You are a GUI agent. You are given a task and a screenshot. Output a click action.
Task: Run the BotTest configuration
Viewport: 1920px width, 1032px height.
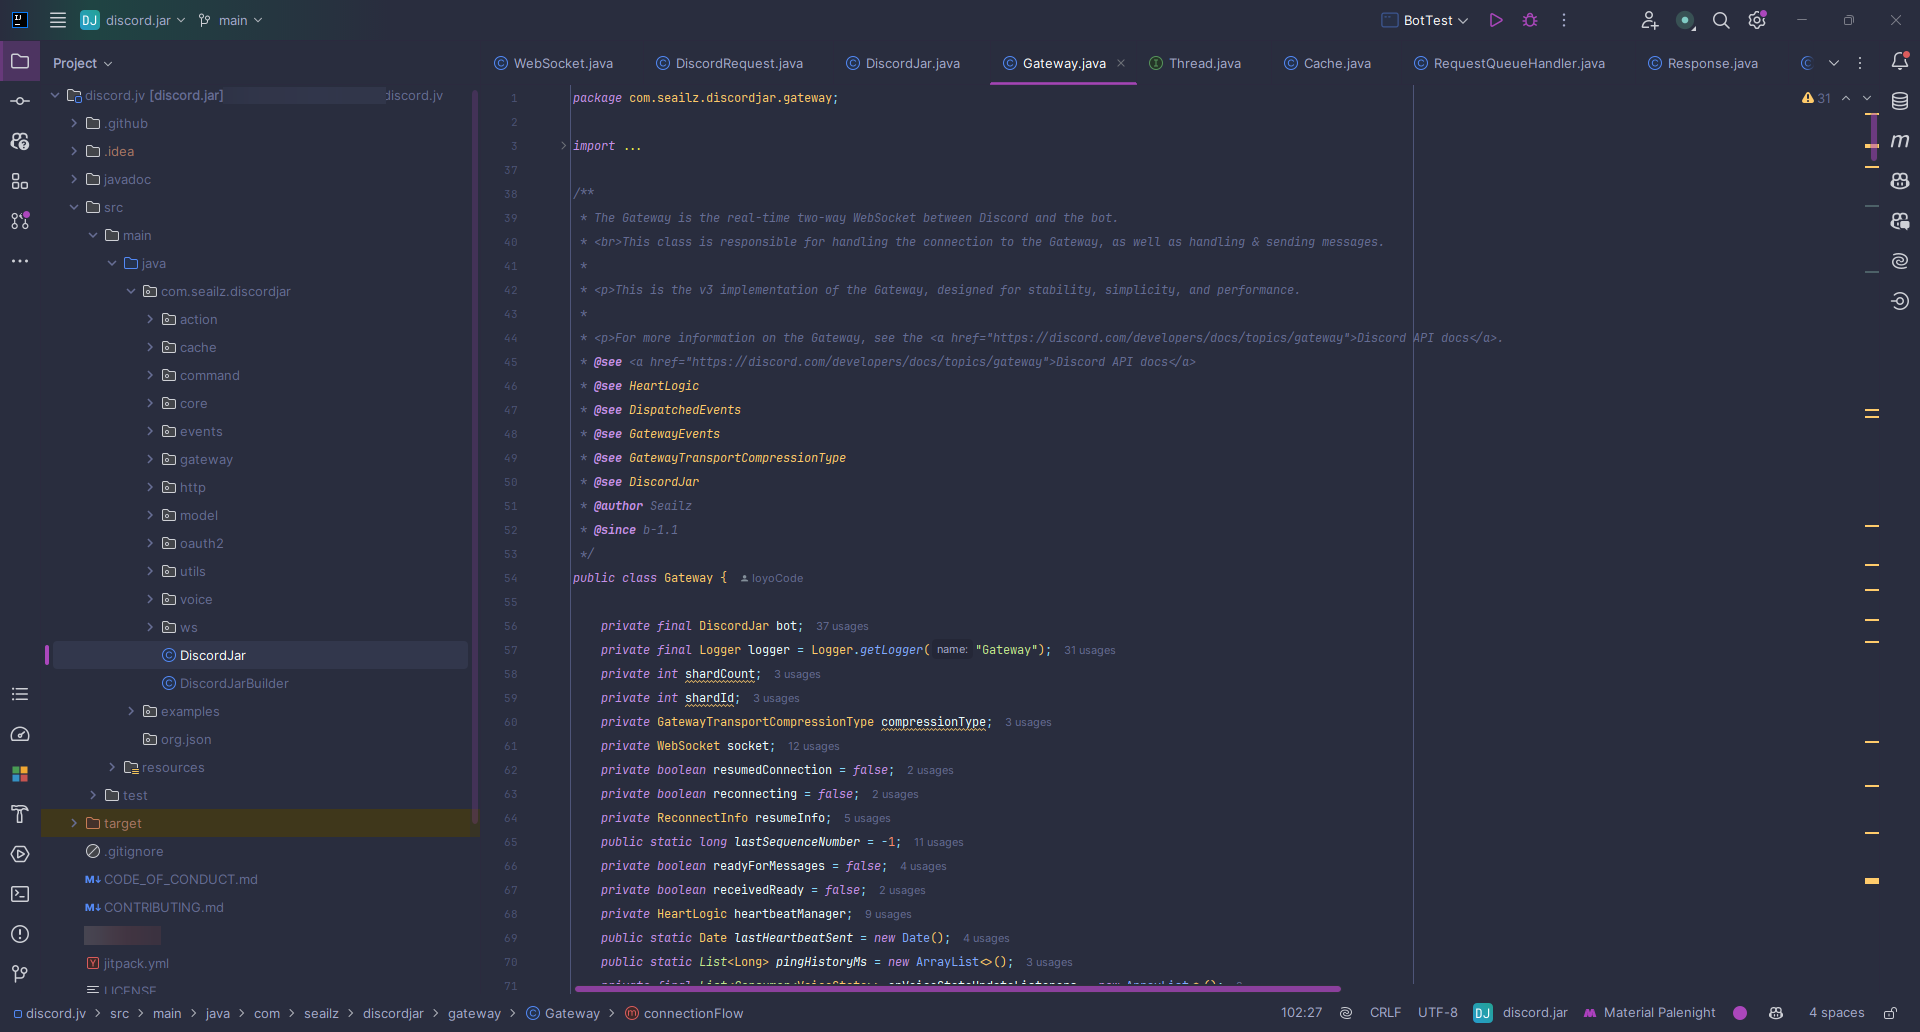(1496, 20)
